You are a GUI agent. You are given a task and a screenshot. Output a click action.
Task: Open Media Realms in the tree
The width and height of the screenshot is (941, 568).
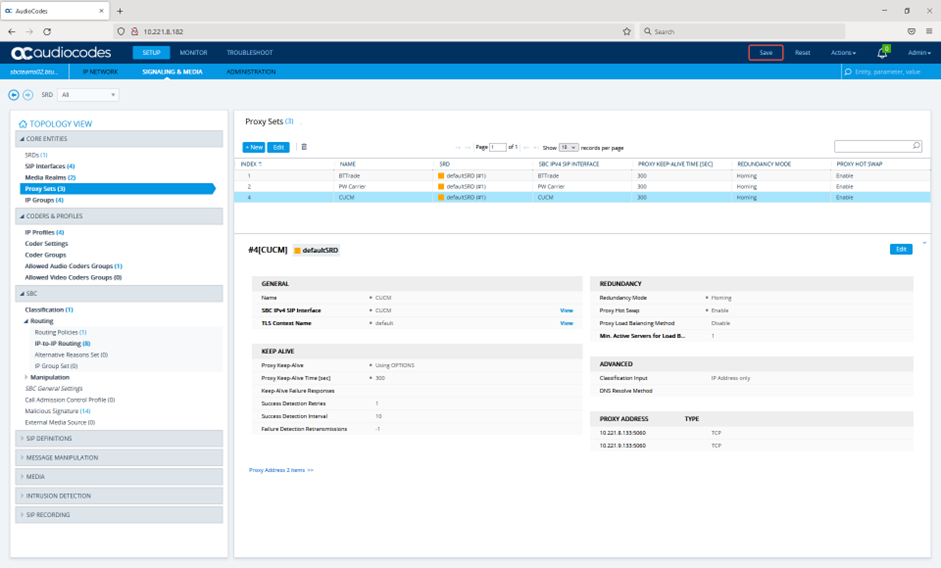[x=50, y=178]
